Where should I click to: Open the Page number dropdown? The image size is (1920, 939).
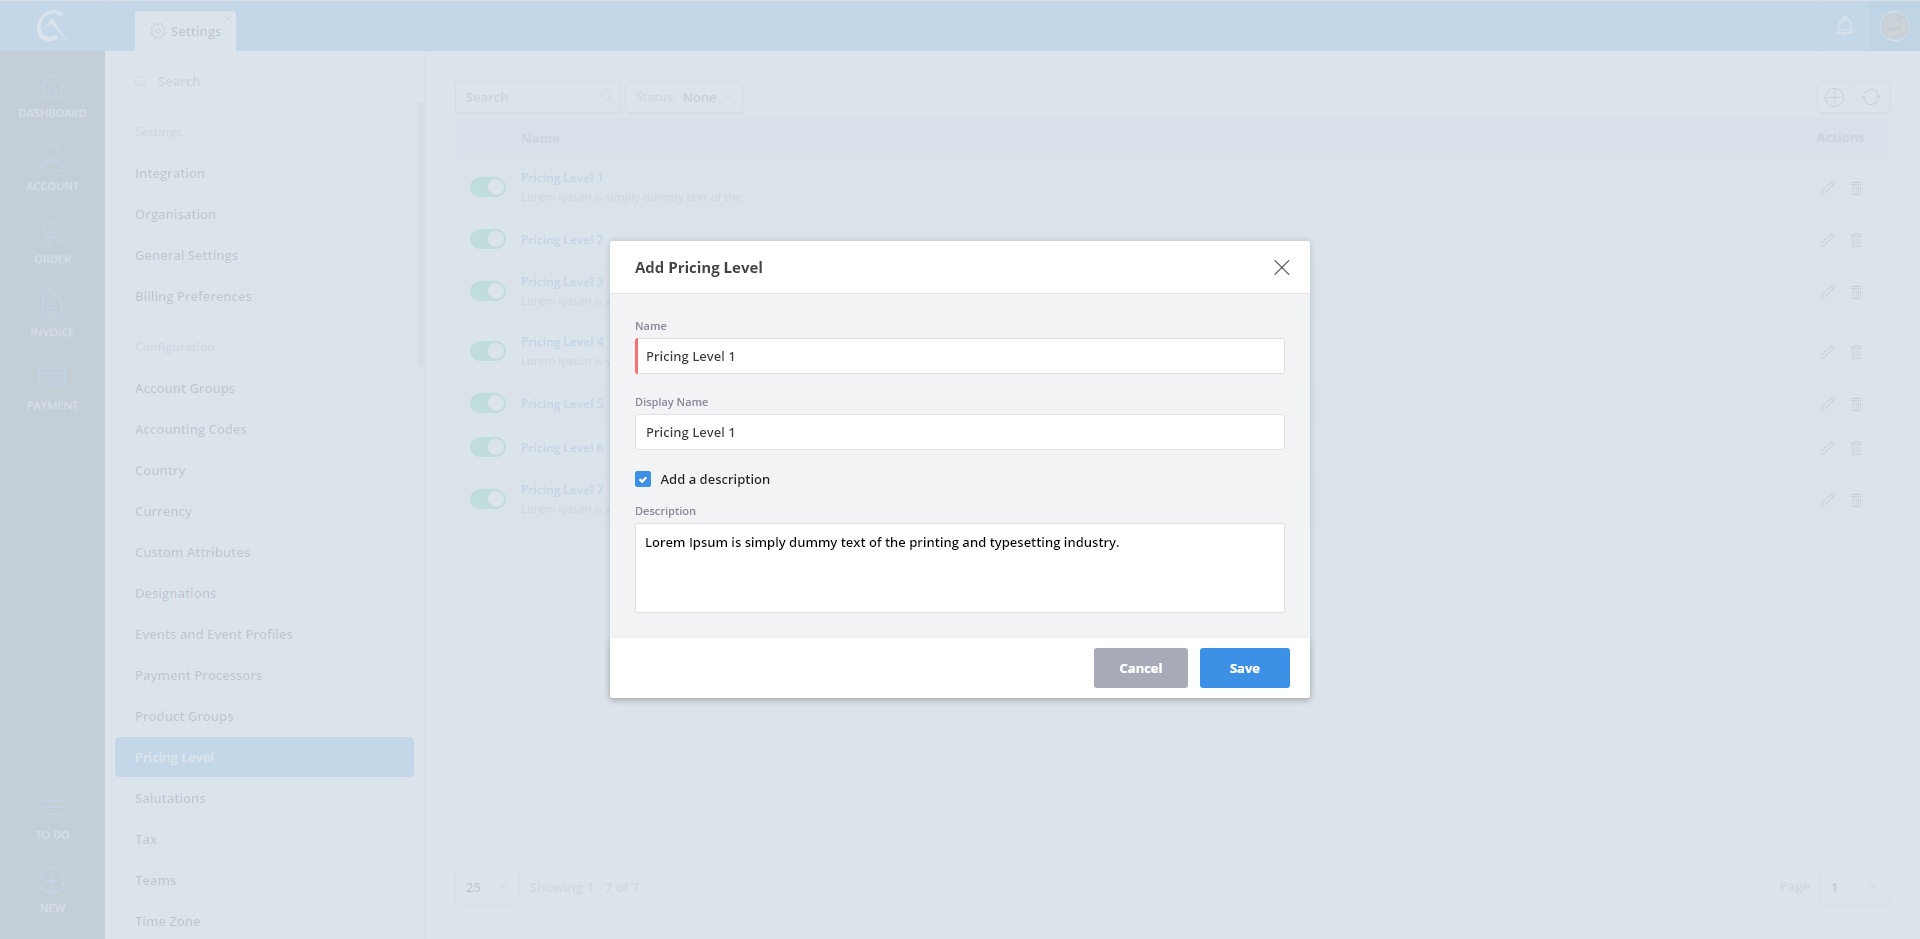pyautogui.click(x=1853, y=888)
